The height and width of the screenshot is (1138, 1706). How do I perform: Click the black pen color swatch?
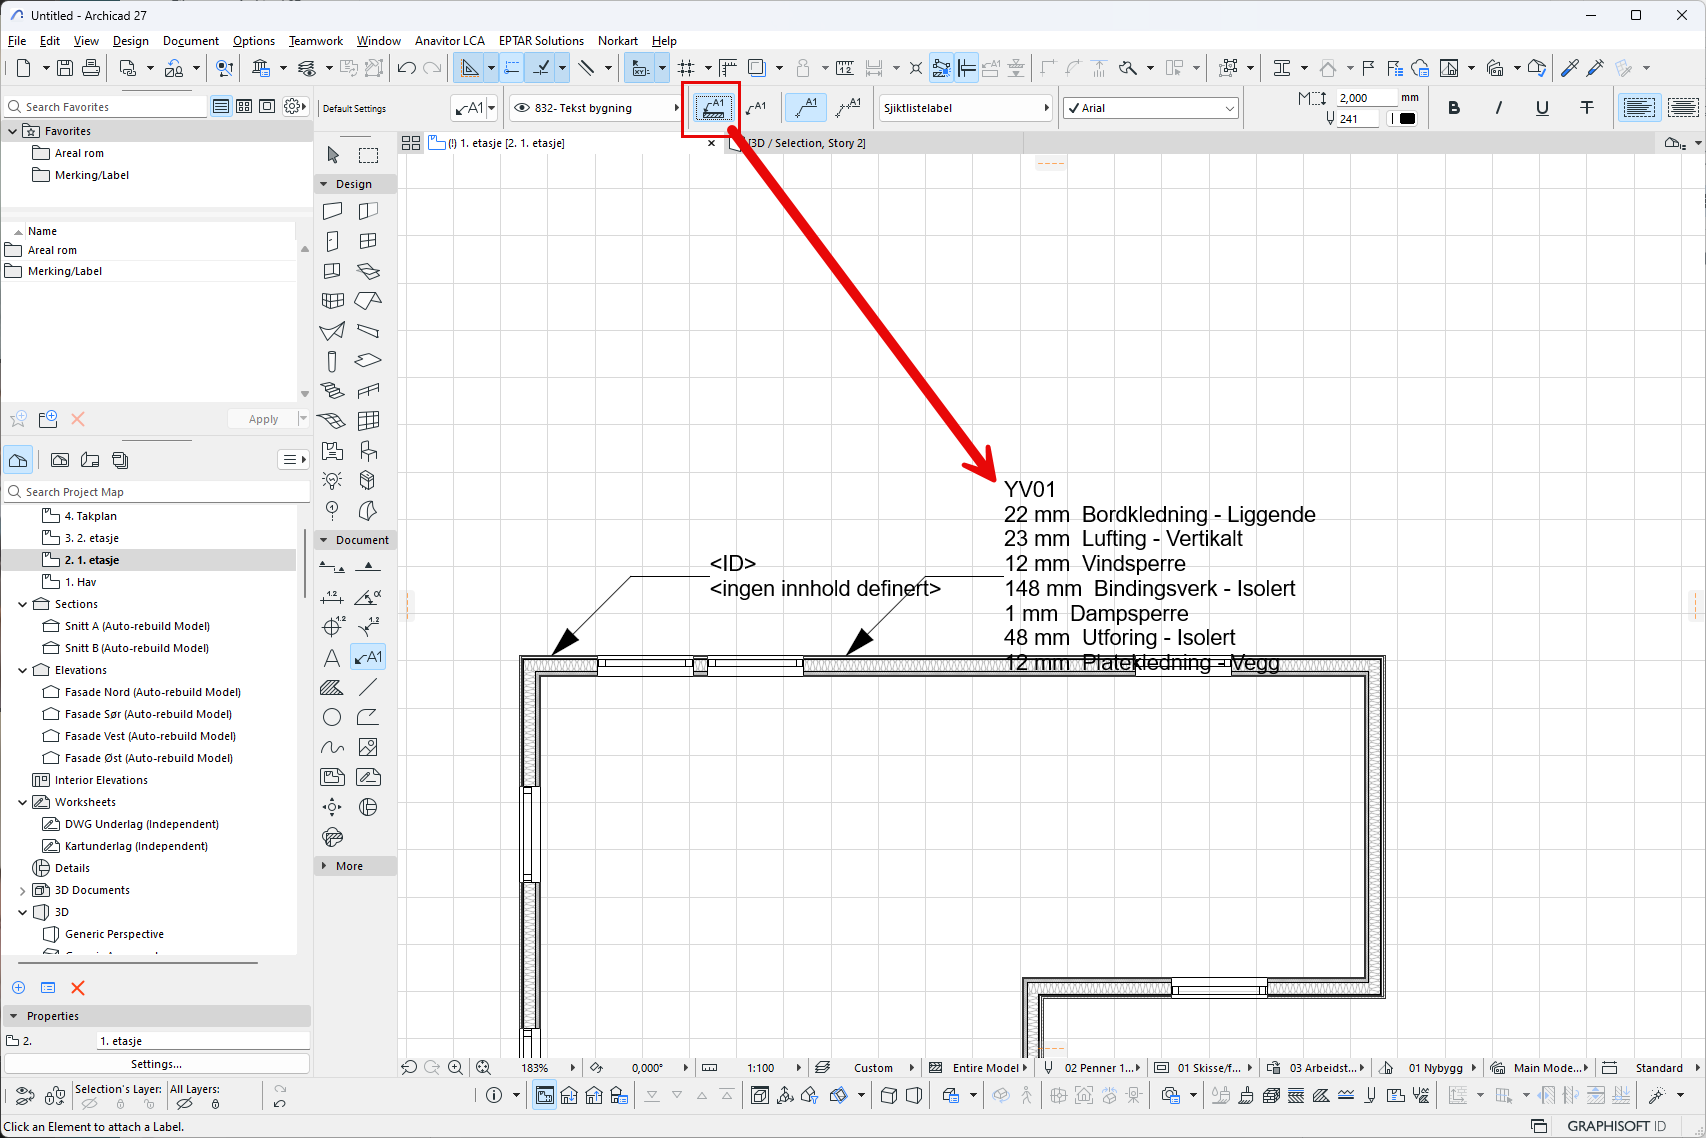click(1407, 119)
